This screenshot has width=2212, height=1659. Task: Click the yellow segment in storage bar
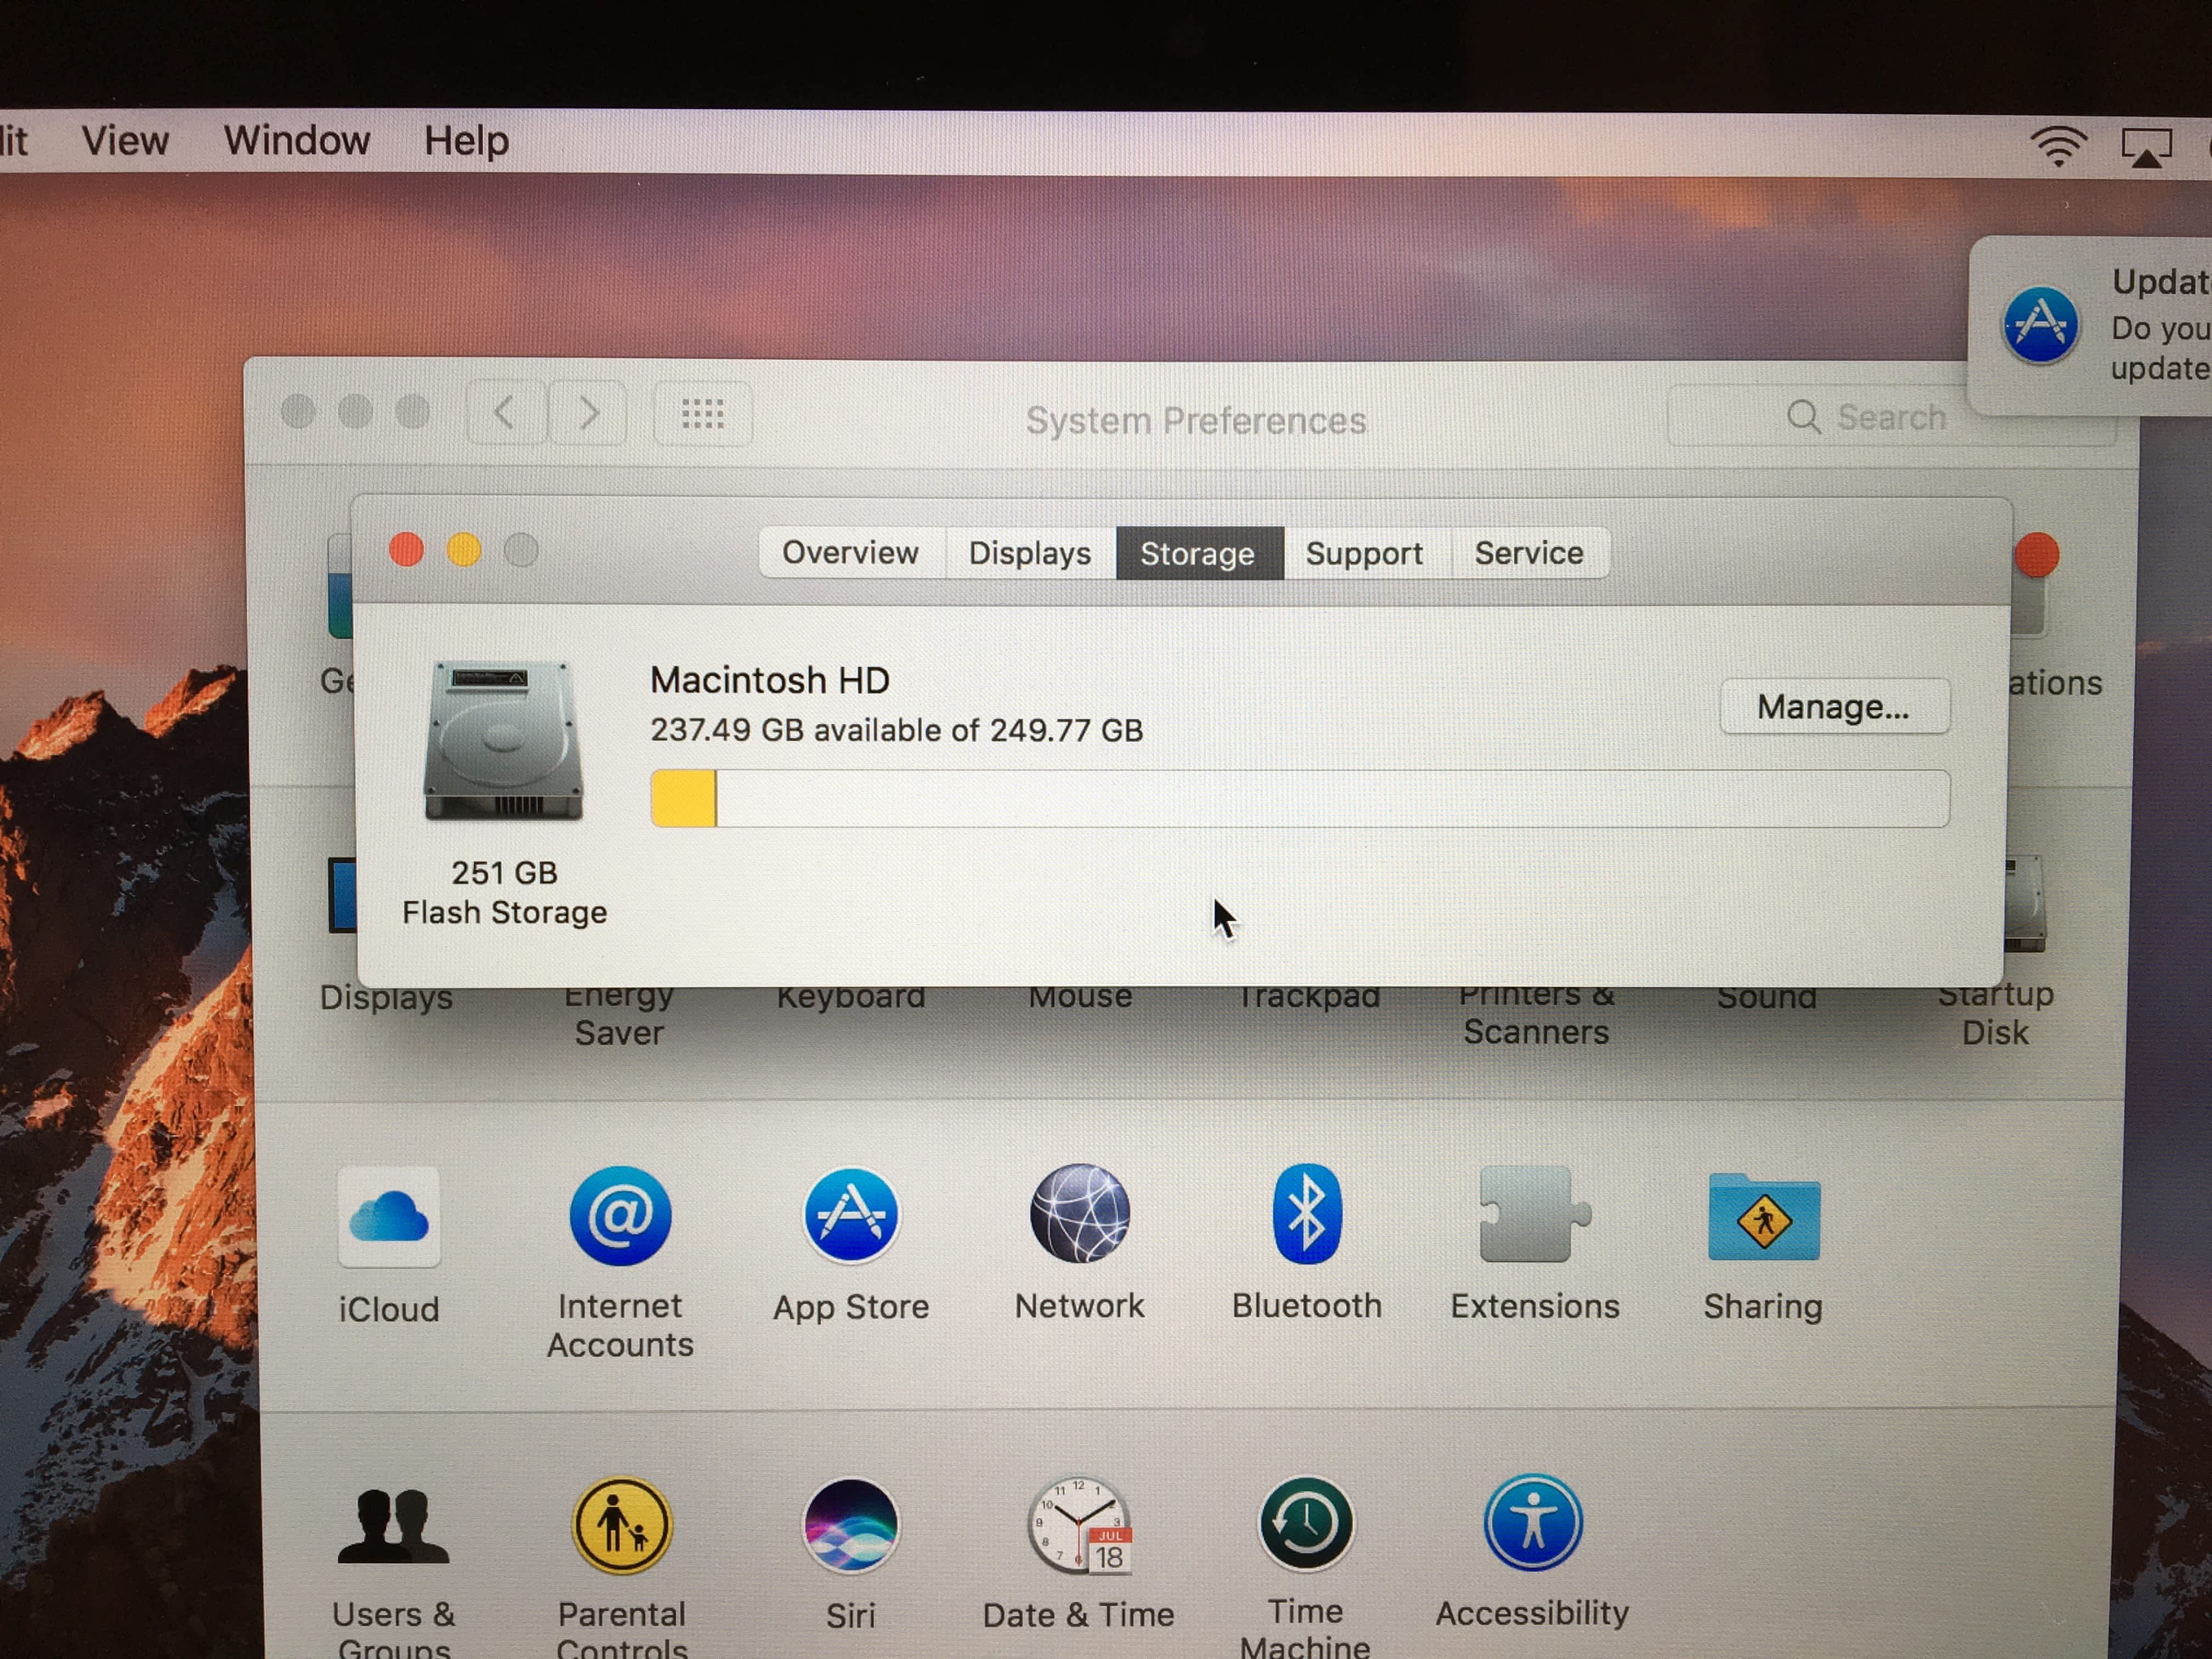(683, 799)
